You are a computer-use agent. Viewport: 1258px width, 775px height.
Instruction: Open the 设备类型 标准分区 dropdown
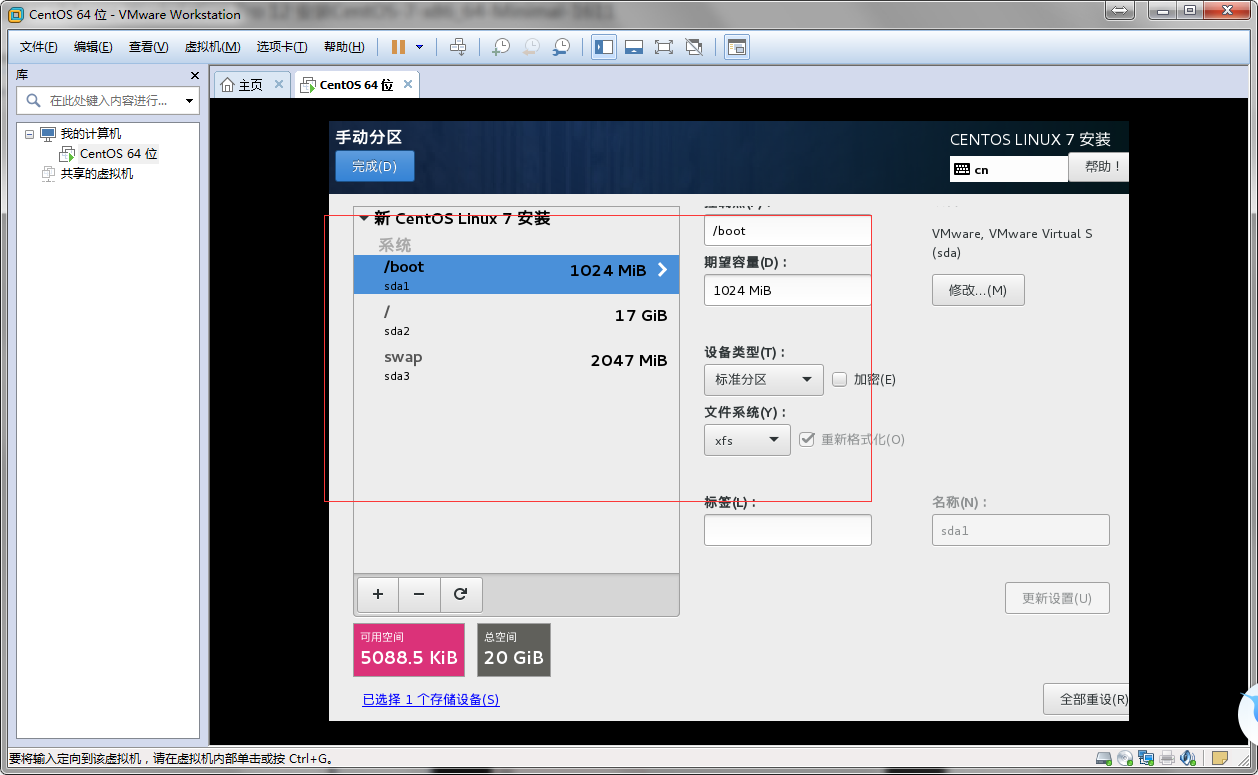tap(764, 380)
